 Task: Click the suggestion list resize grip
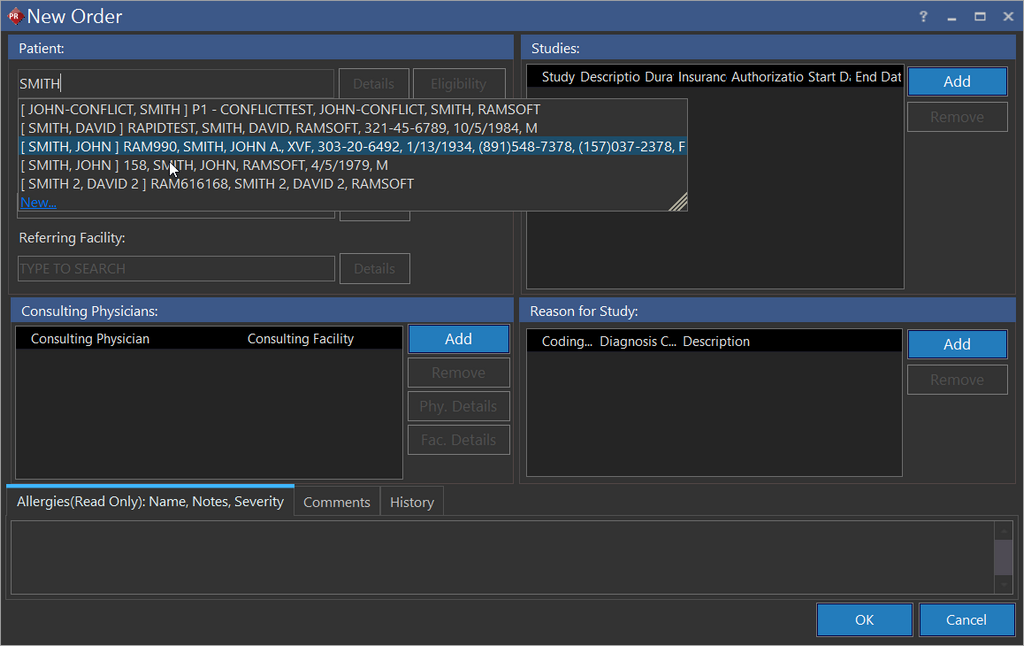(x=678, y=202)
